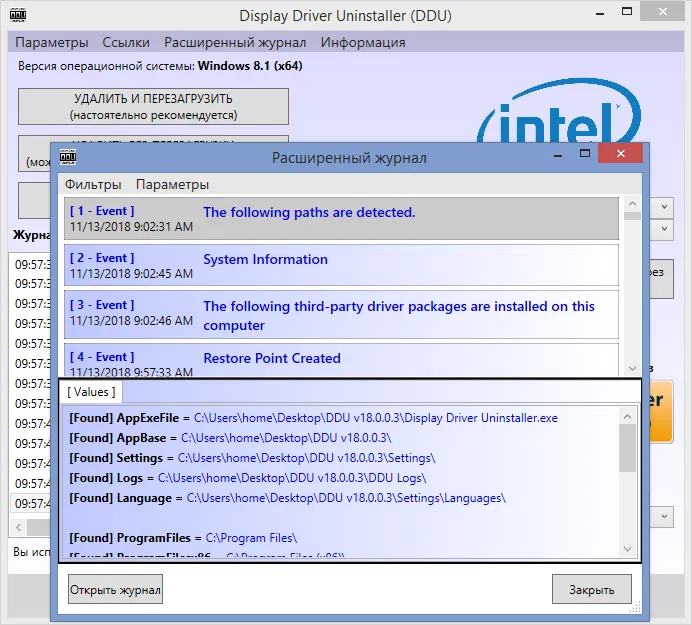Click the Открыть журнал button

(x=115, y=589)
